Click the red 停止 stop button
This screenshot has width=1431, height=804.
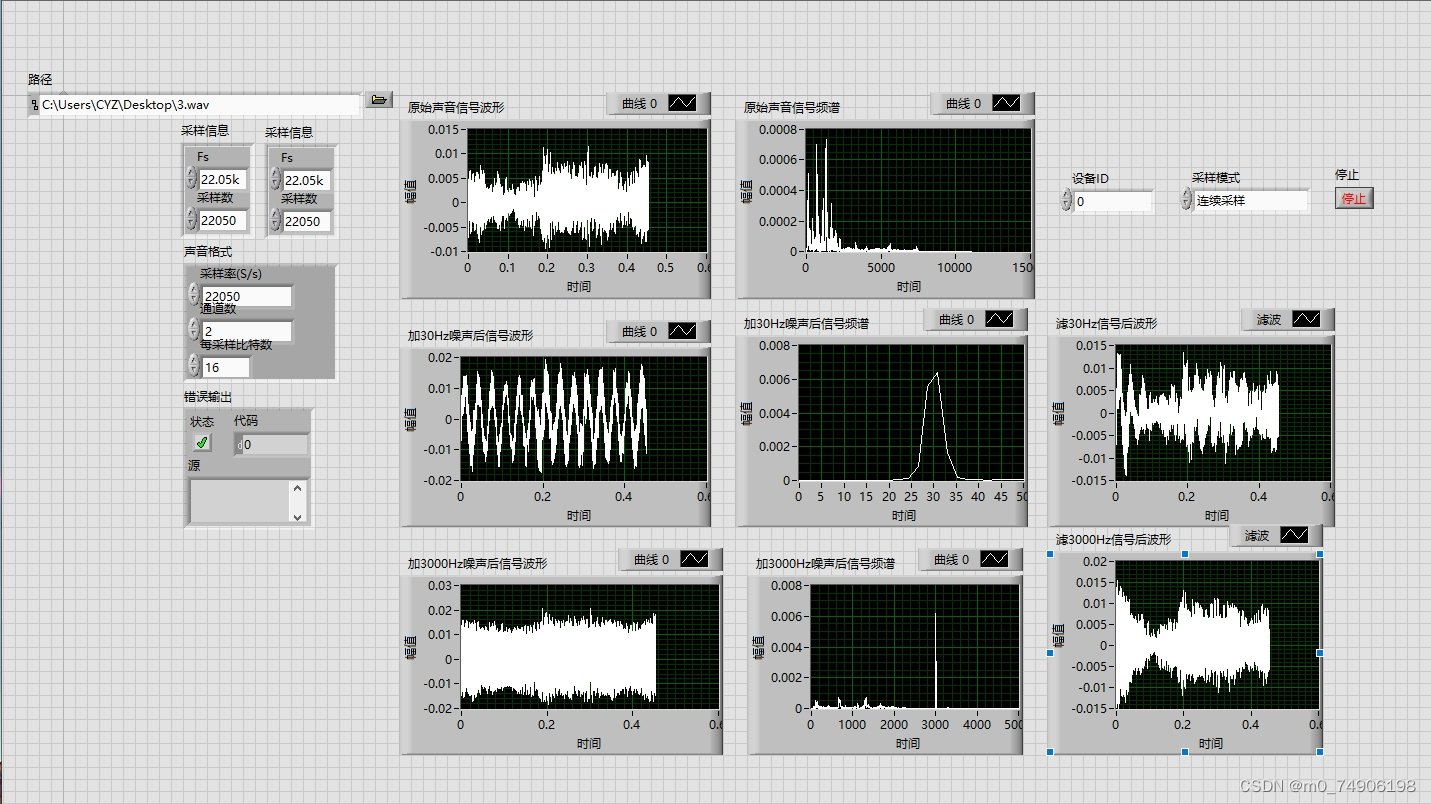tap(1354, 198)
